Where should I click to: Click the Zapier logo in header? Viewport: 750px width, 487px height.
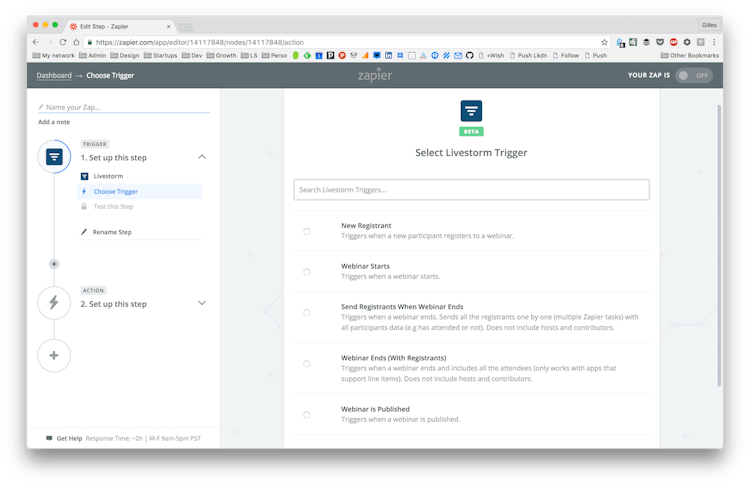tap(375, 75)
